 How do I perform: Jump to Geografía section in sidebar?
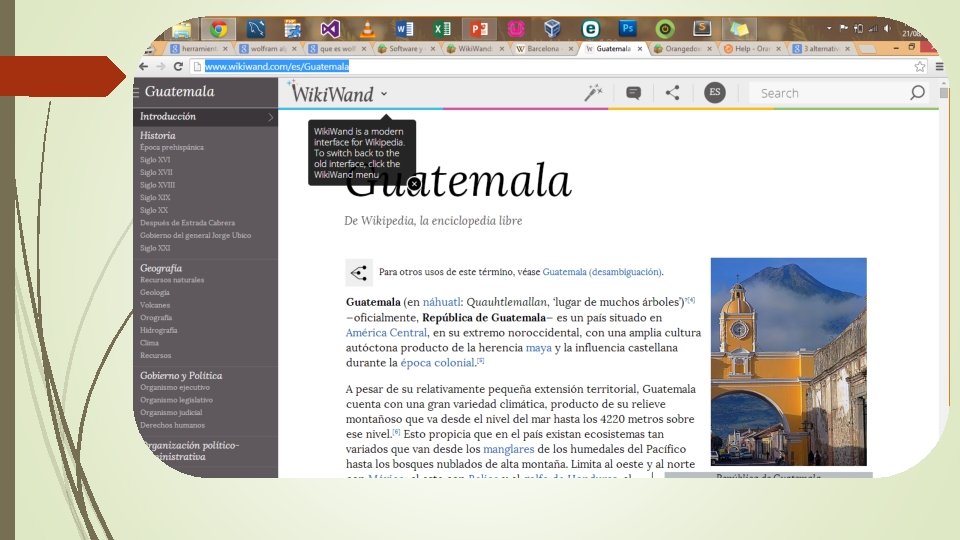pos(160,268)
